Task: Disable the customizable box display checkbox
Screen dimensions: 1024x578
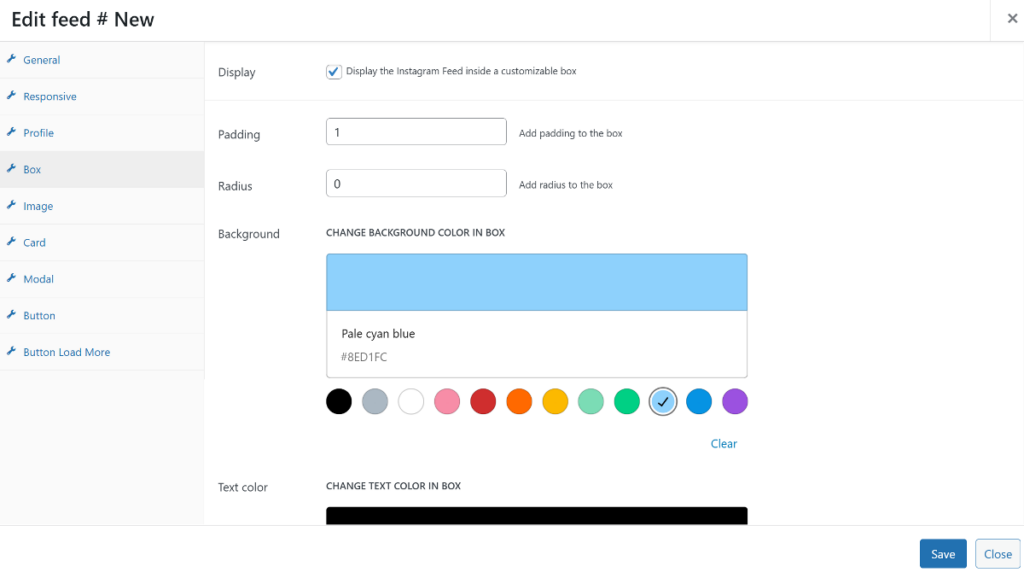Action: point(333,71)
